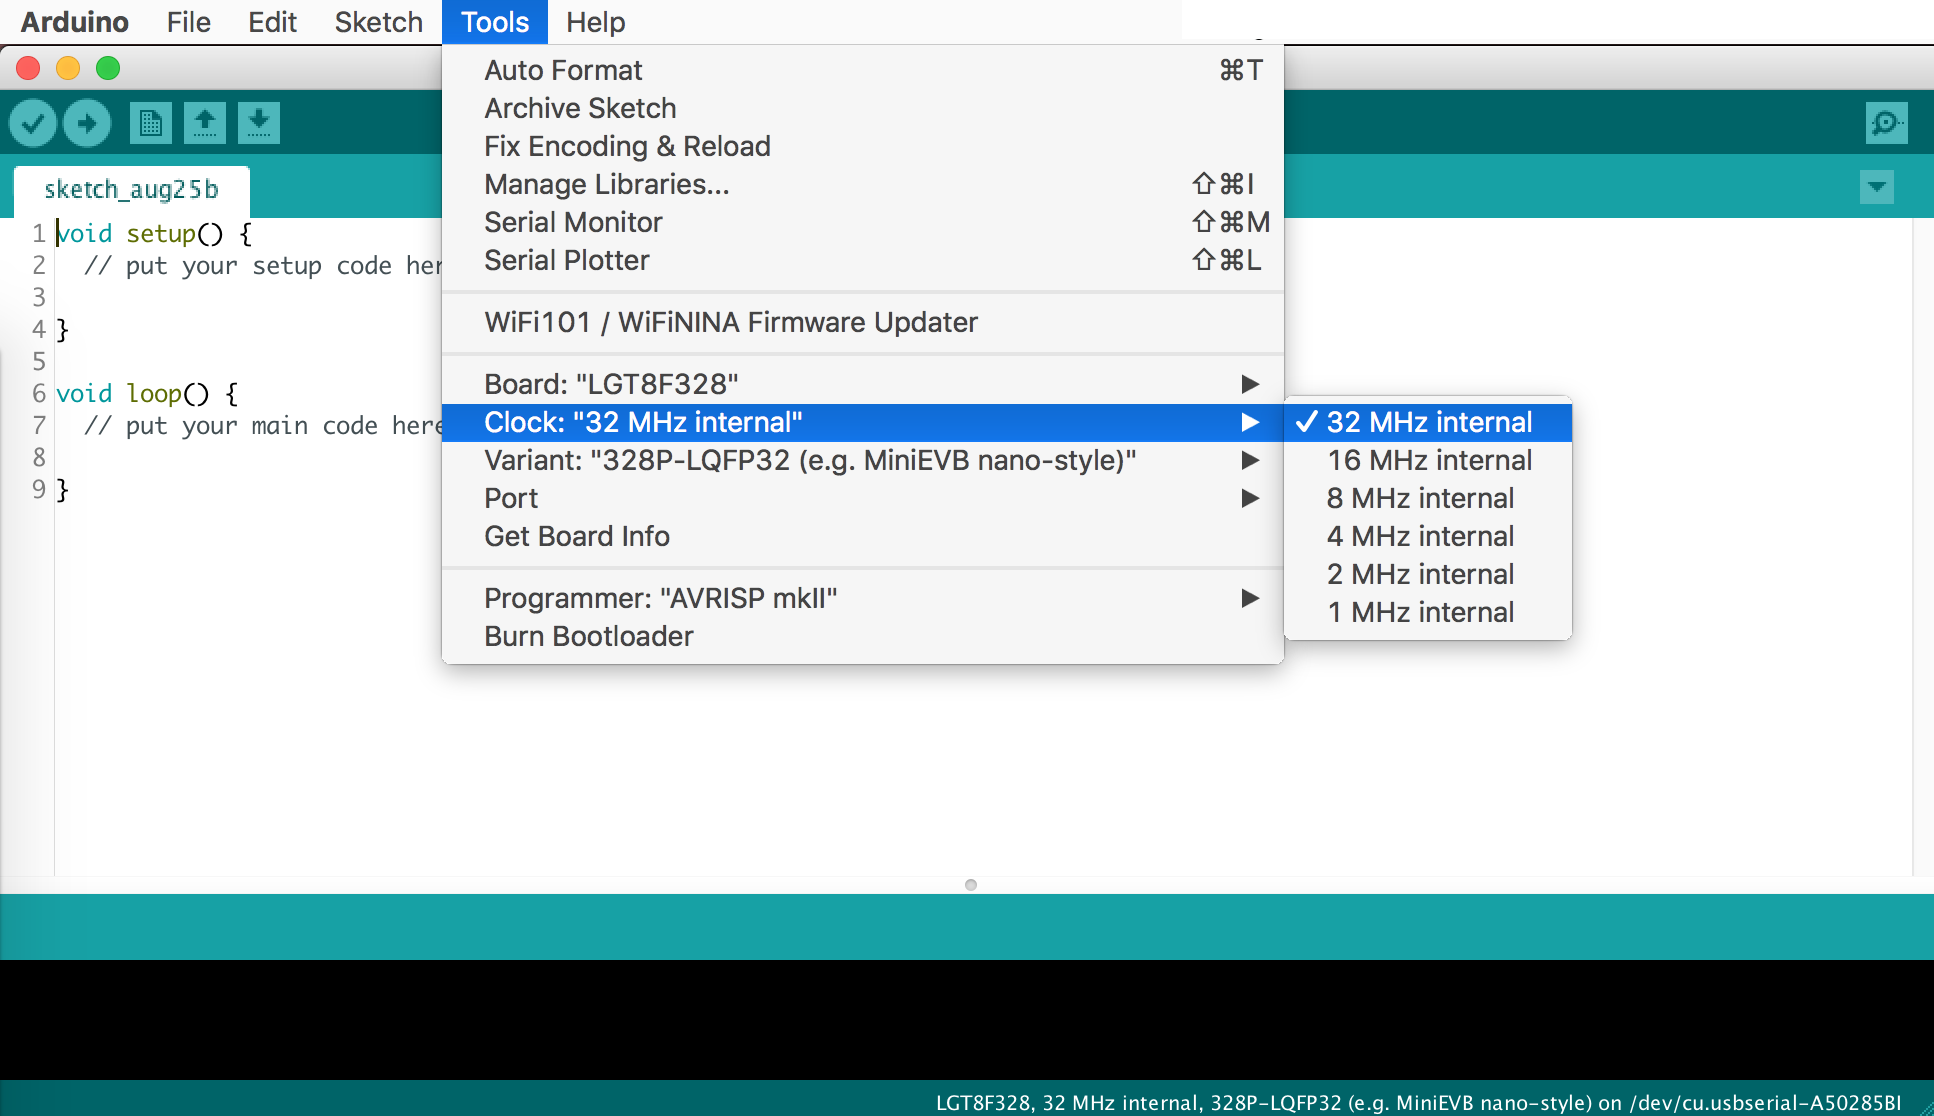Select Manage Libraries menu entry
Viewport: 1934px width, 1116px height.
coord(606,184)
